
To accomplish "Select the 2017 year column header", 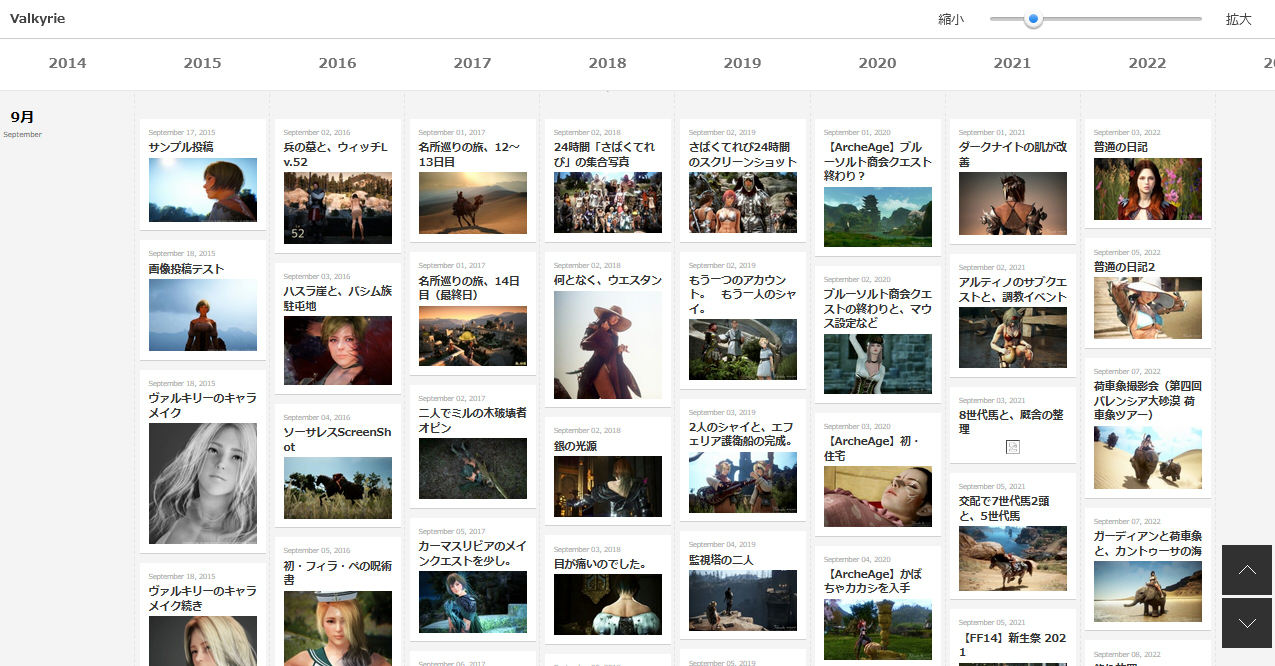I will (x=472, y=63).
